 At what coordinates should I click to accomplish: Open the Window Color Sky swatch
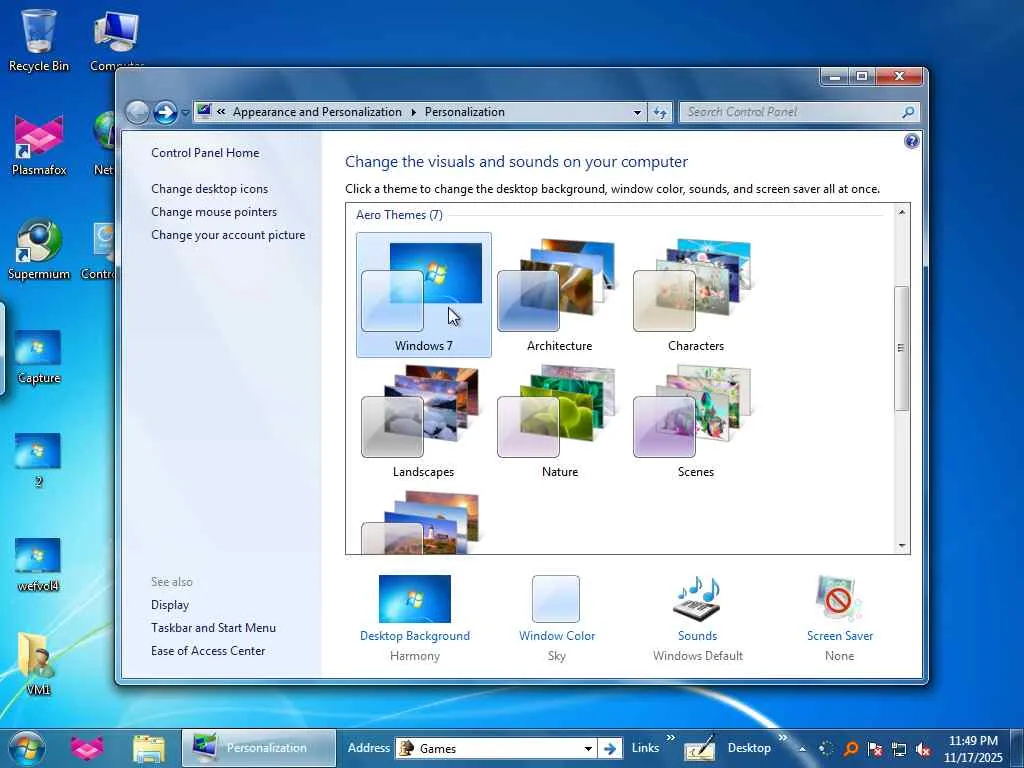pos(556,598)
